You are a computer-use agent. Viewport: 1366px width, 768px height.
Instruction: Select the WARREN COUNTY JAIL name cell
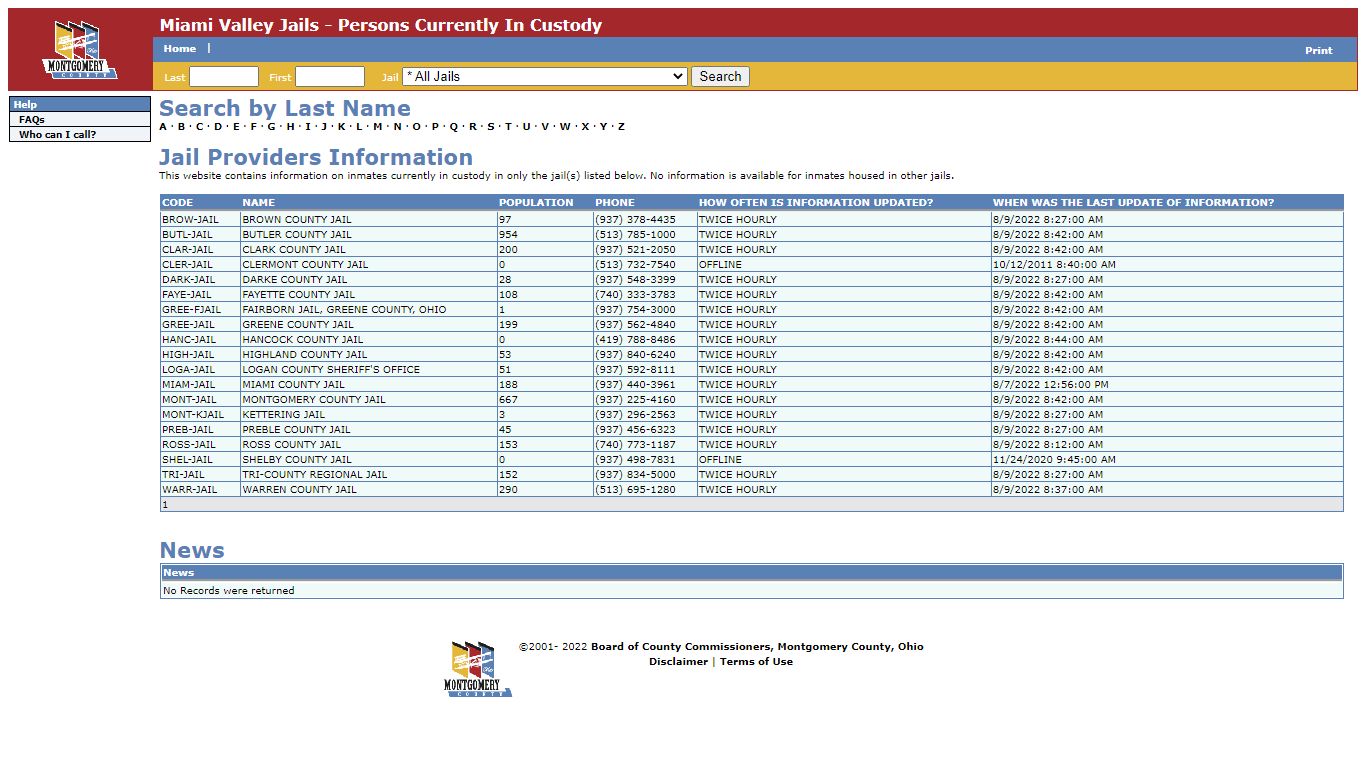369,489
